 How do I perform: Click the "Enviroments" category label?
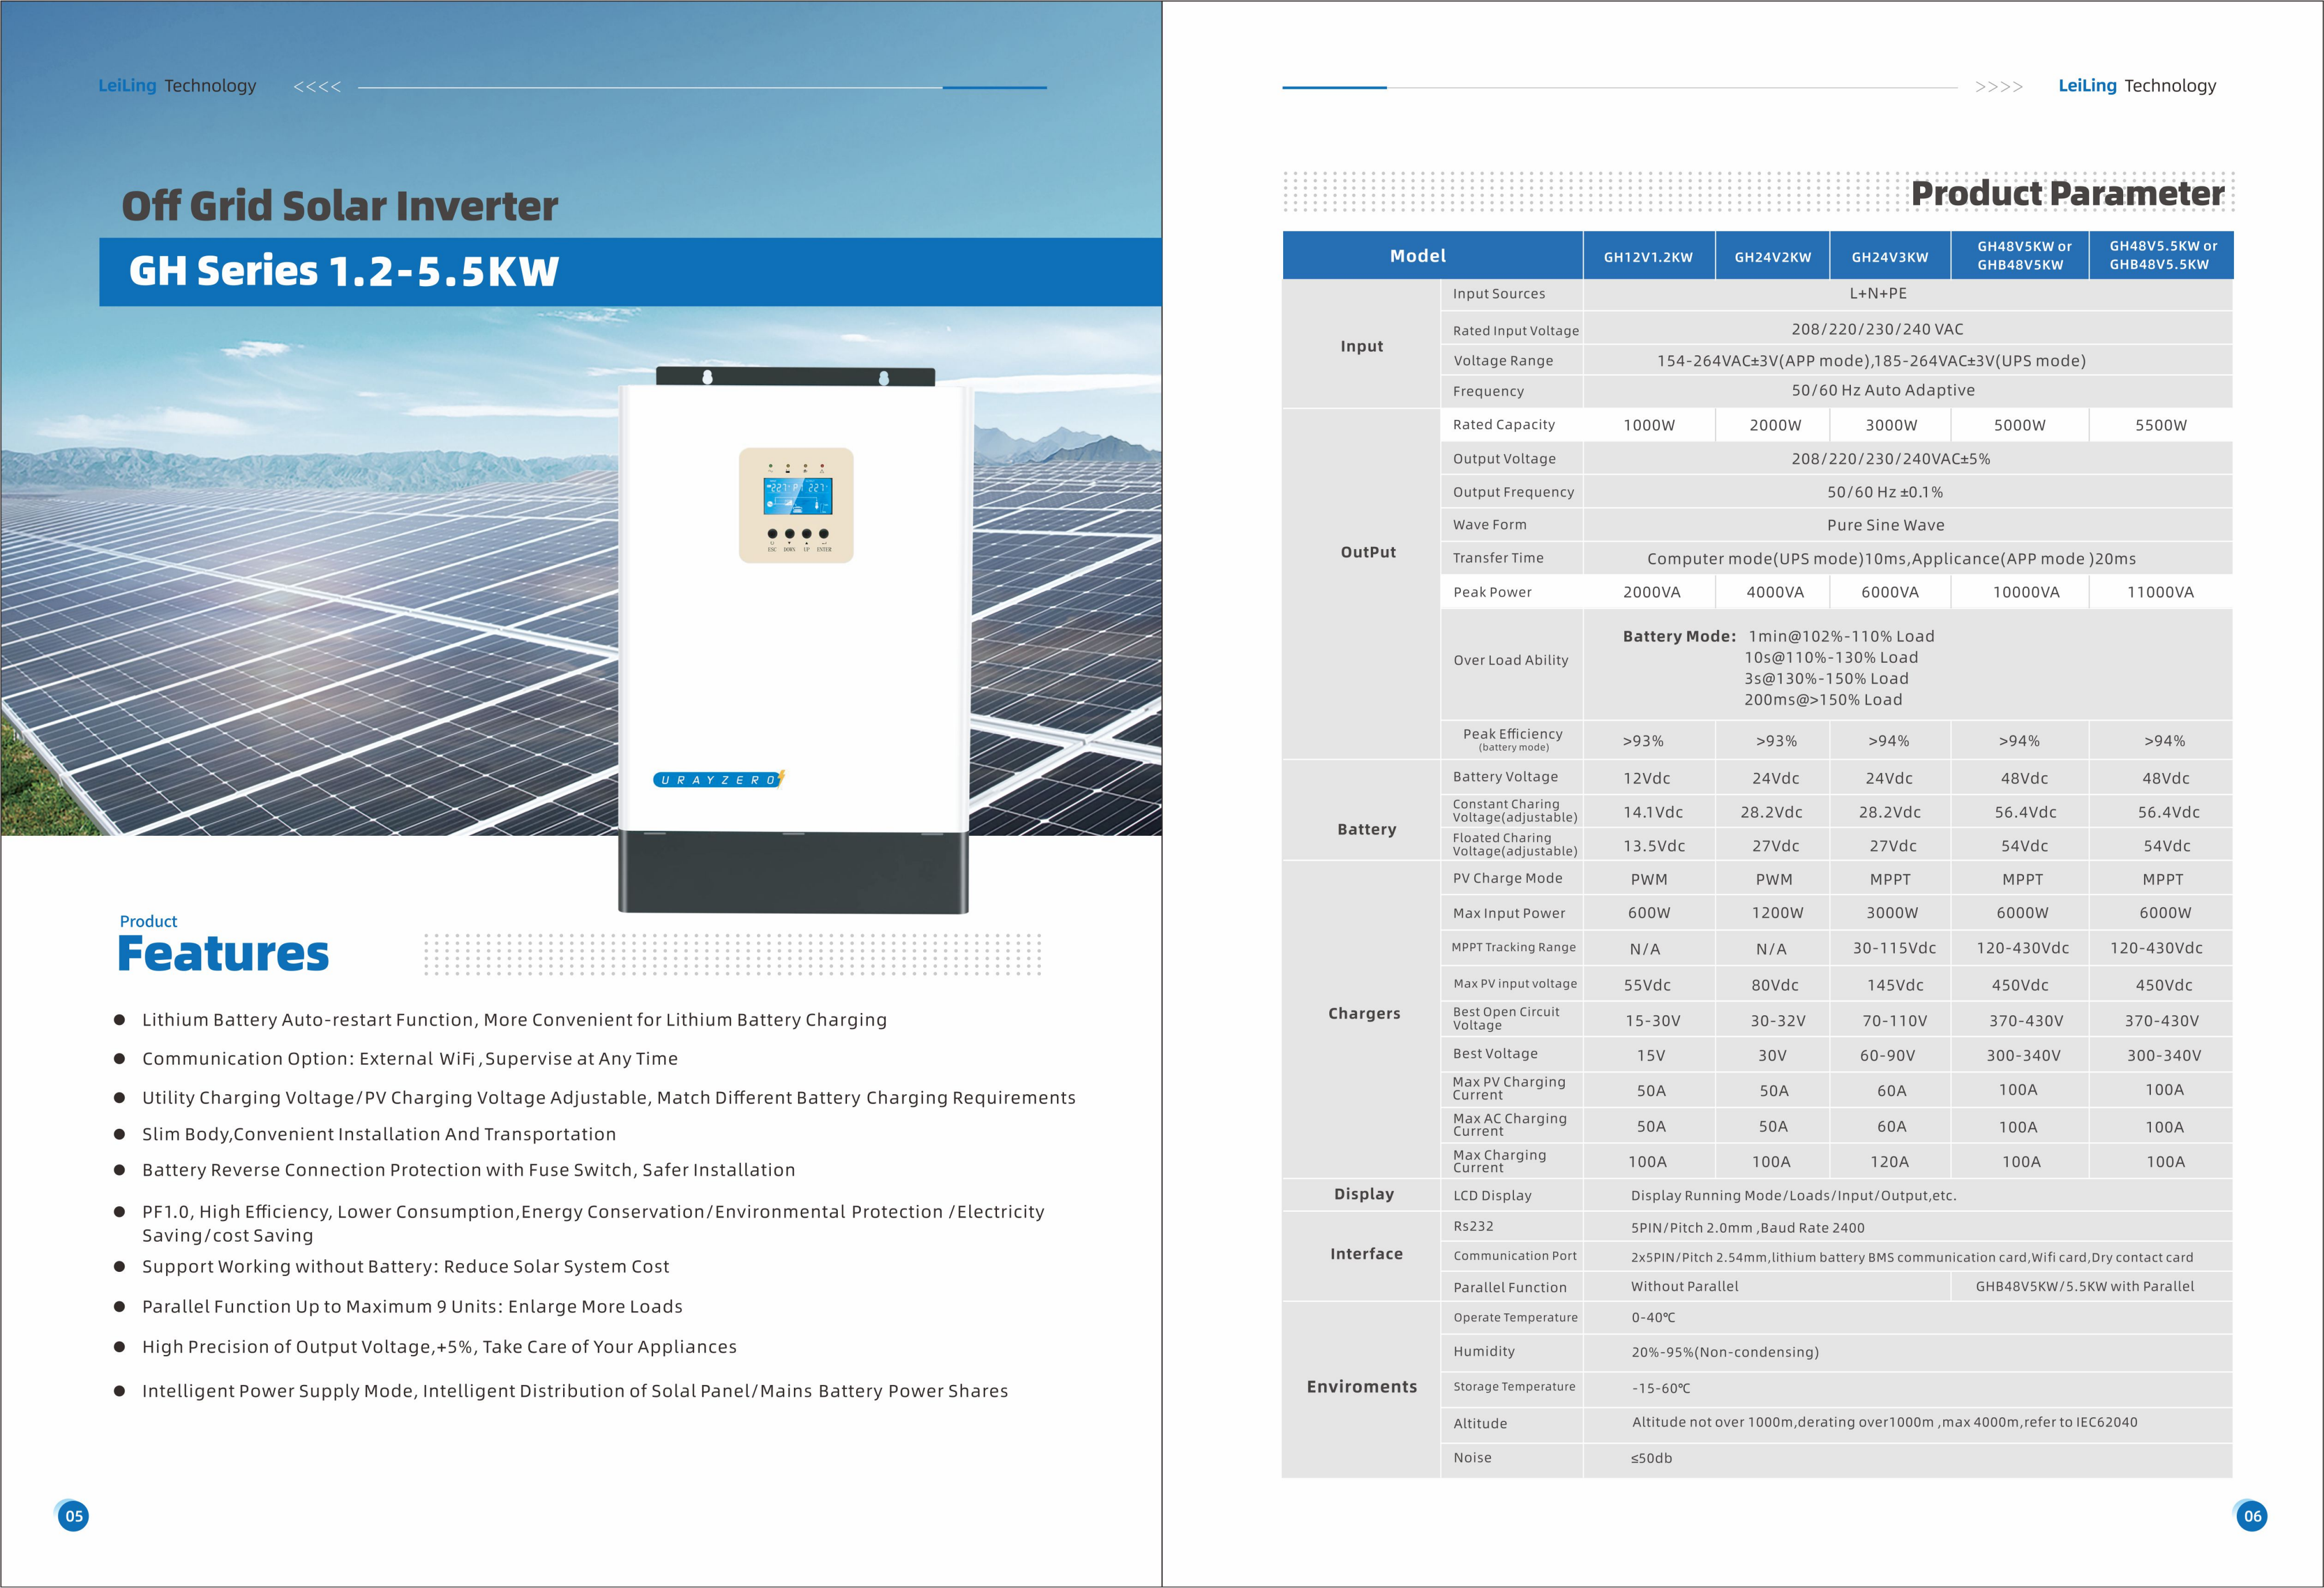(x=1361, y=1387)
